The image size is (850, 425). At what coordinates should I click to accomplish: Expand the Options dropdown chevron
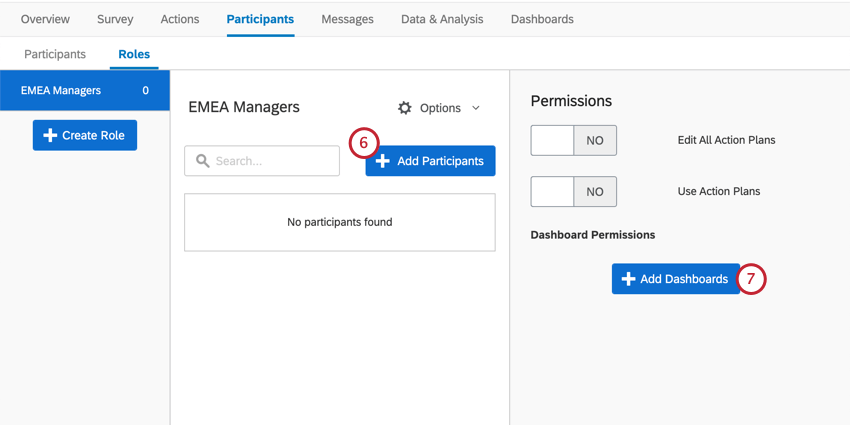click(x=476, y=108)
